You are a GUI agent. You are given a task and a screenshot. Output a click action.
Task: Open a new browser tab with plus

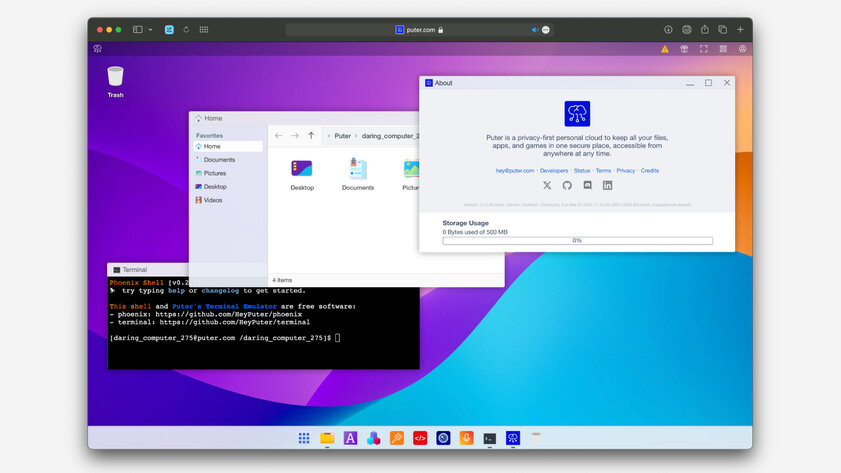740,30
